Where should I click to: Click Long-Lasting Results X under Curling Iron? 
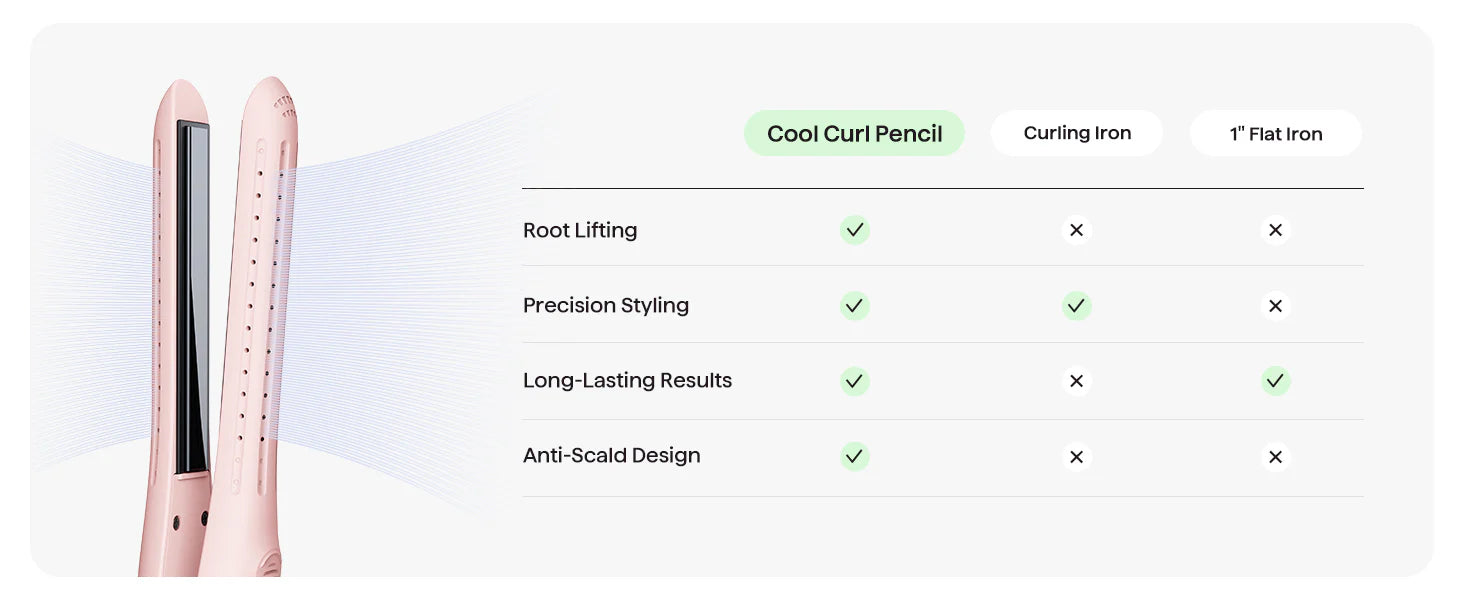coord(1076,381)
